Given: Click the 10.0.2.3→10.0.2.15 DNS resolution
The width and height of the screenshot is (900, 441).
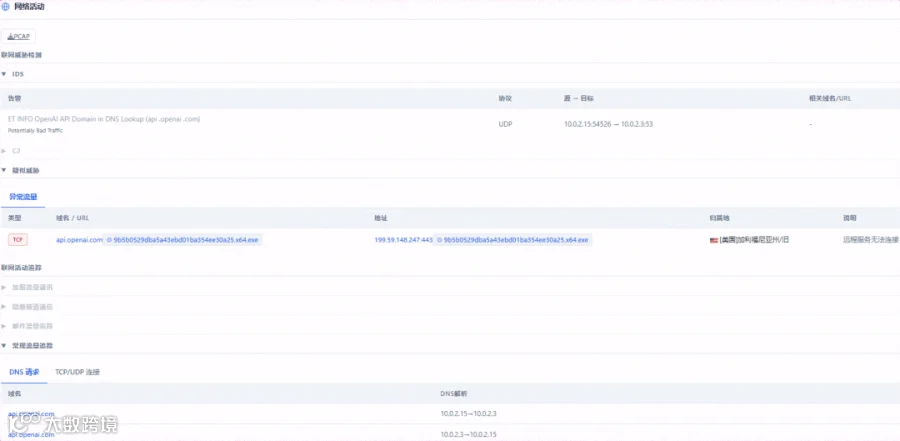Looking at the screenshot, I should [x=468, y=434].
